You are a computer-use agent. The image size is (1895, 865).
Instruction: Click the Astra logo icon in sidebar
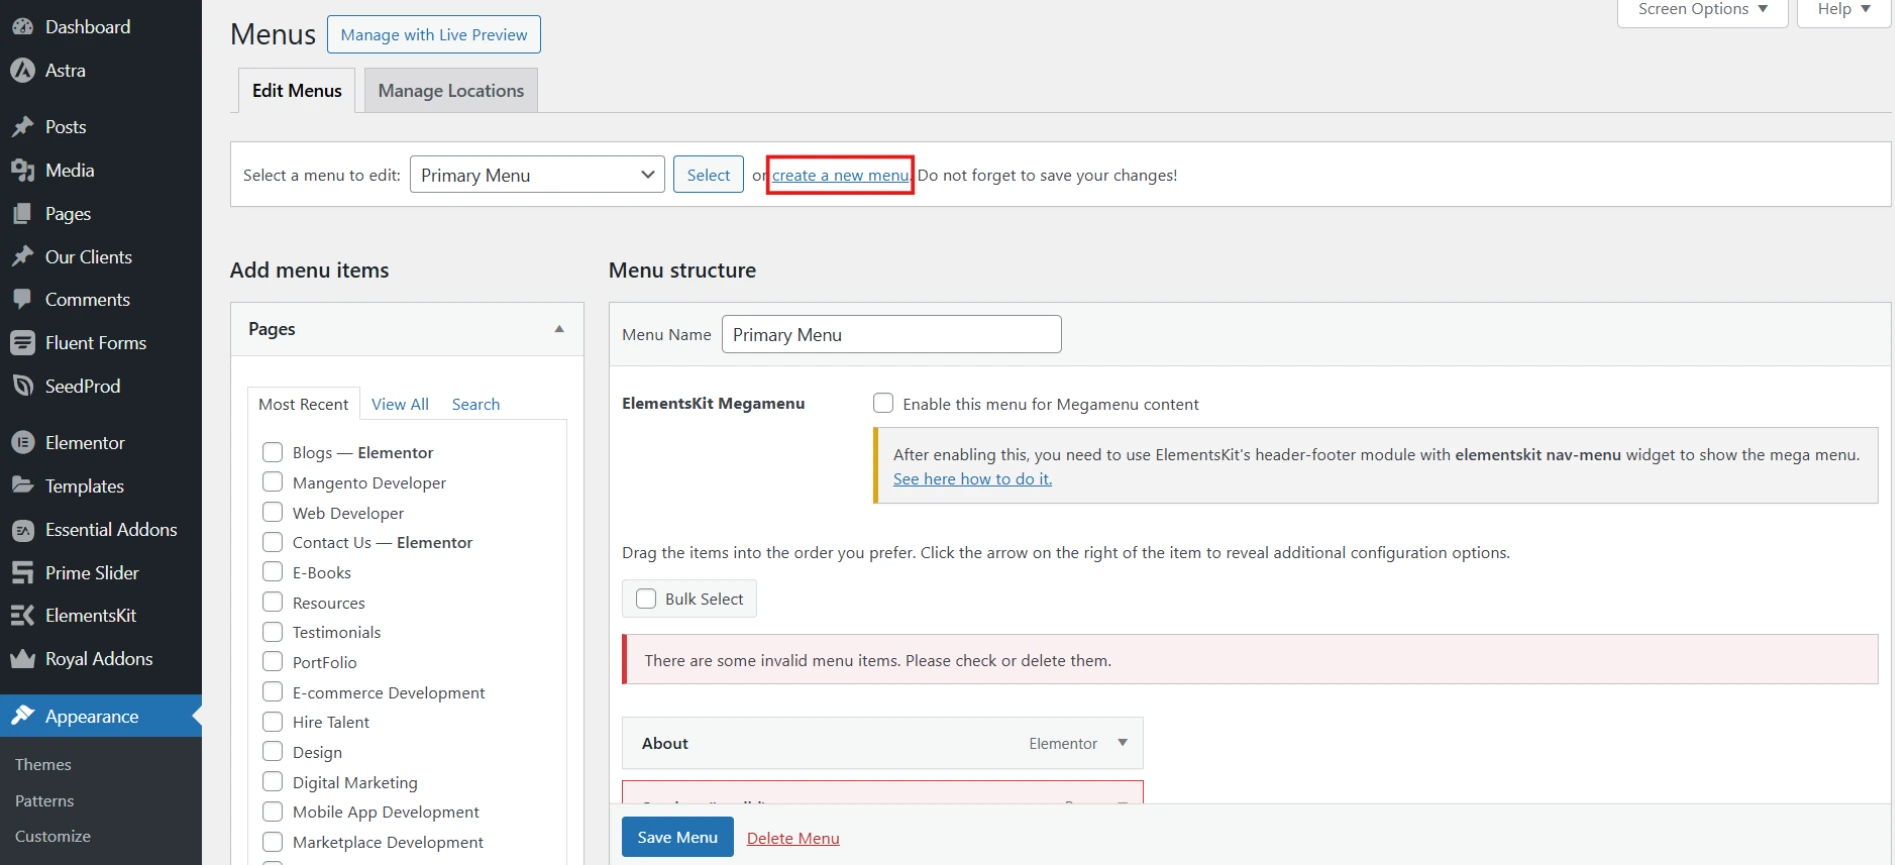22,70
